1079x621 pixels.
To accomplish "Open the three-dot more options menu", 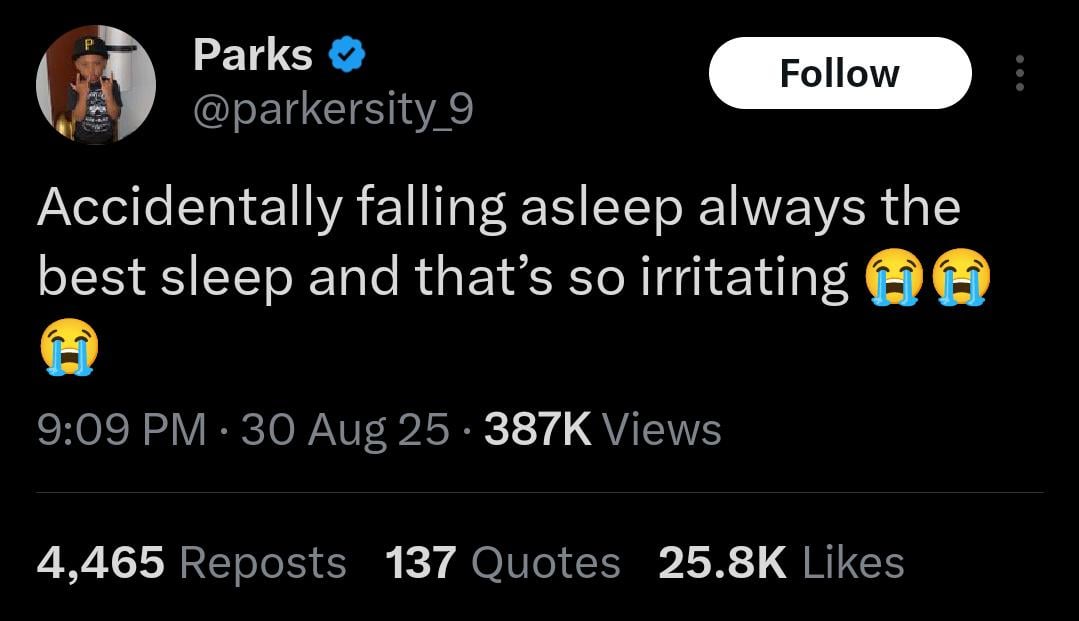I will [x=1020, y=73].
